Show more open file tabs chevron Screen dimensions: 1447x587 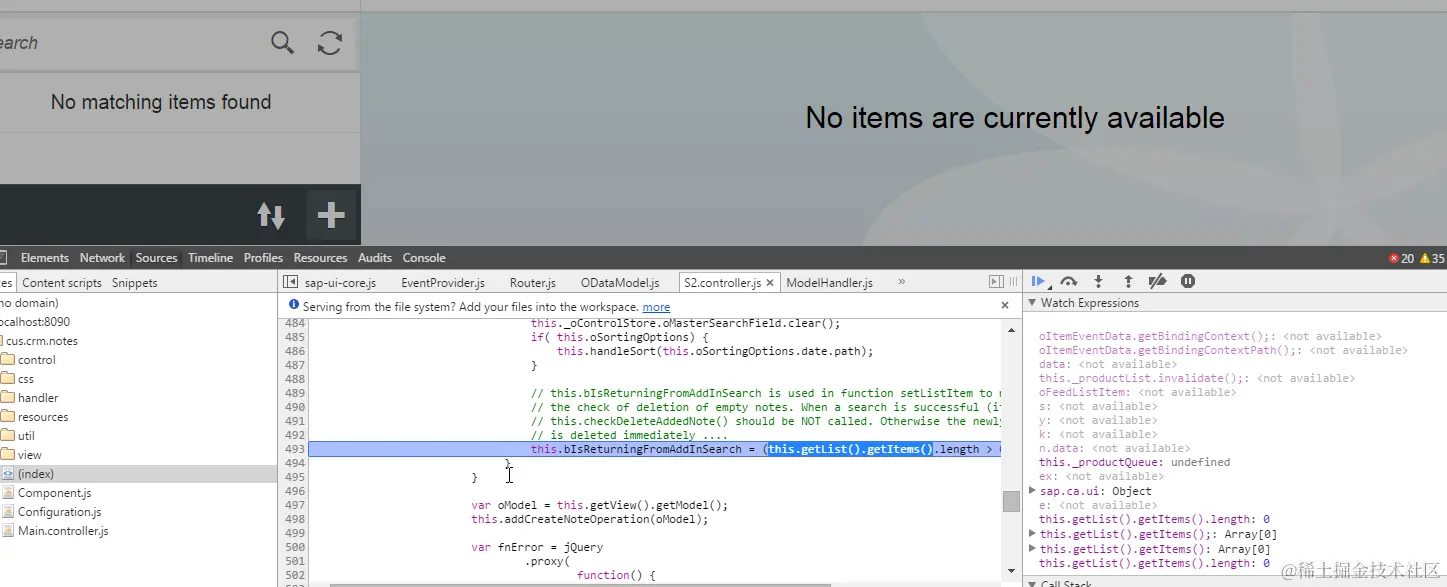[902, 282]
